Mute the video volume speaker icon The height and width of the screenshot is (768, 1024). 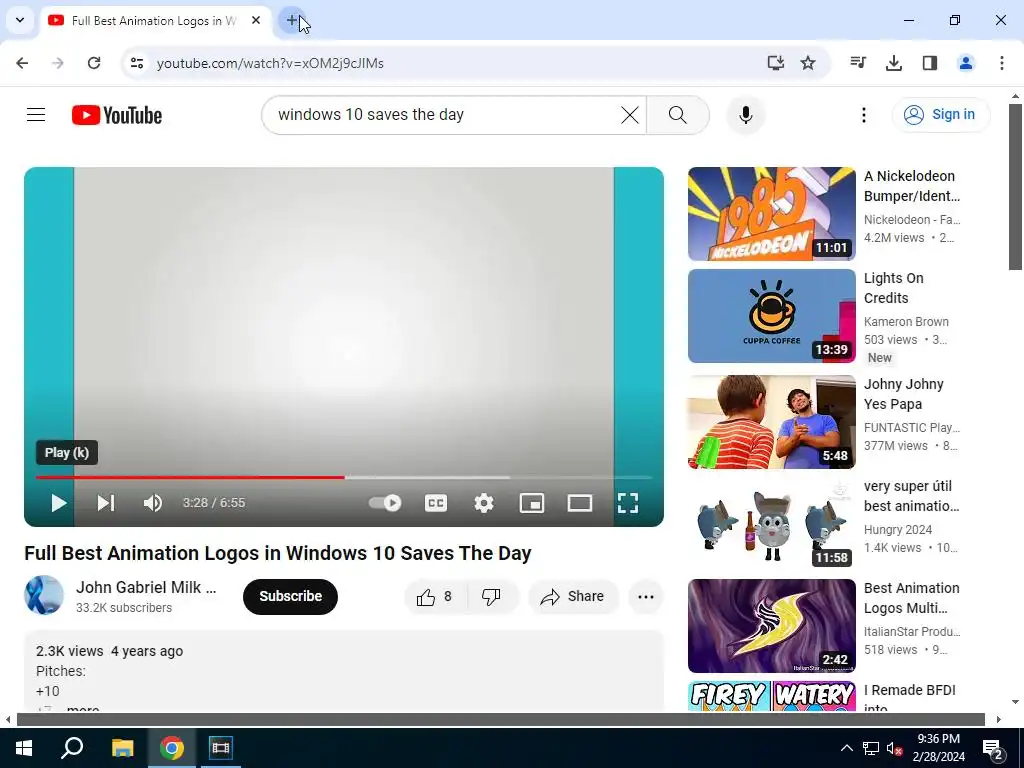point(152,503)
